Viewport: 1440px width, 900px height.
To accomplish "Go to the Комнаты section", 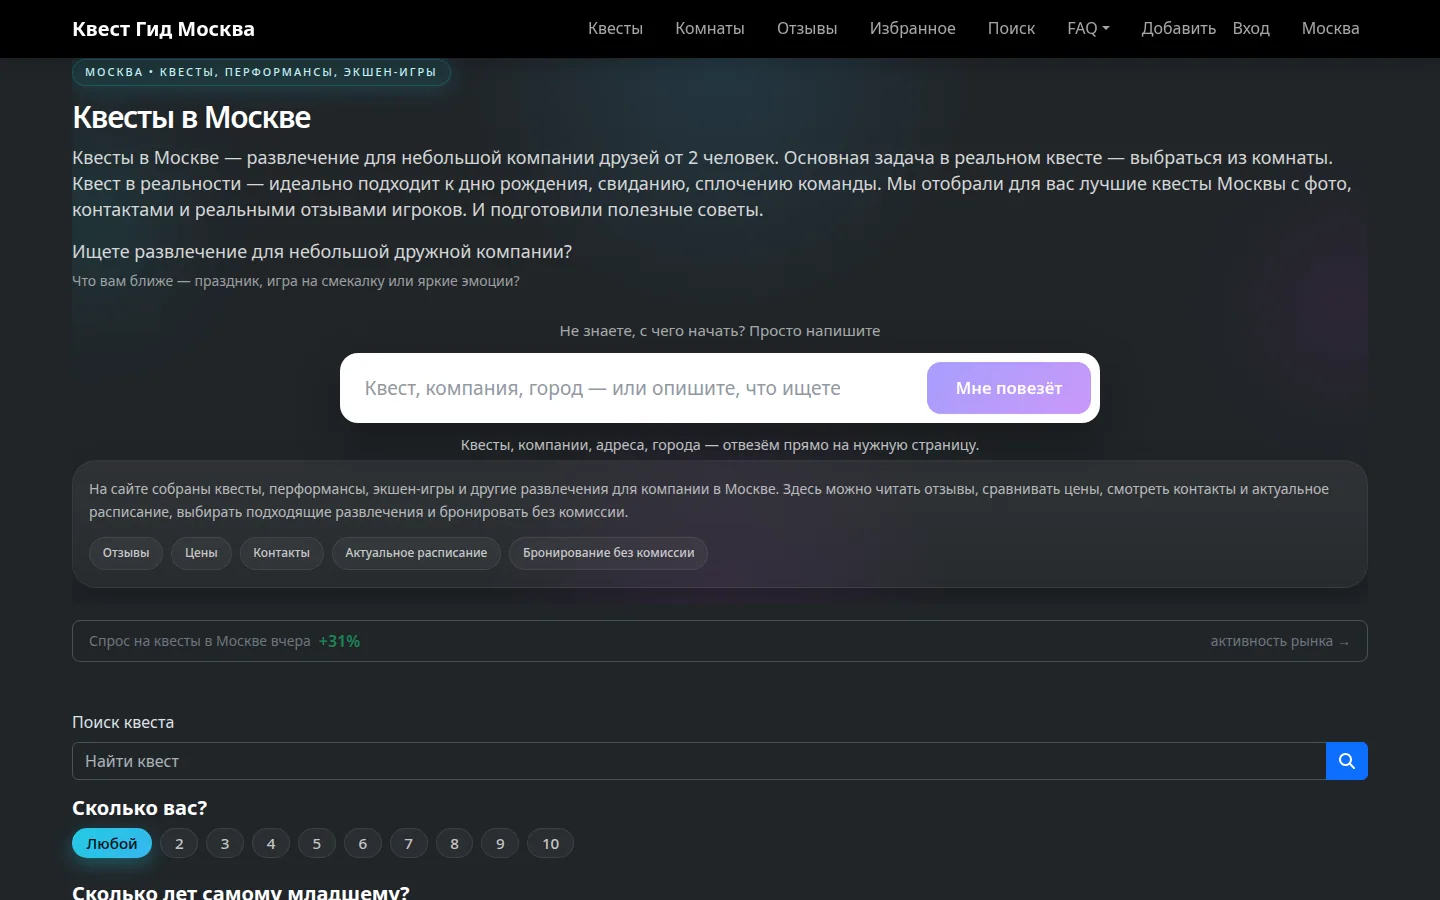I will click(x=710, y=28).
